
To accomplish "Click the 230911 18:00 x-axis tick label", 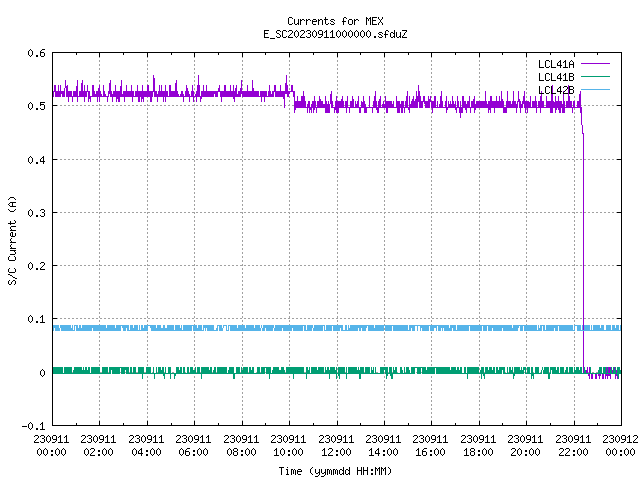I will (x=478, y=446).
